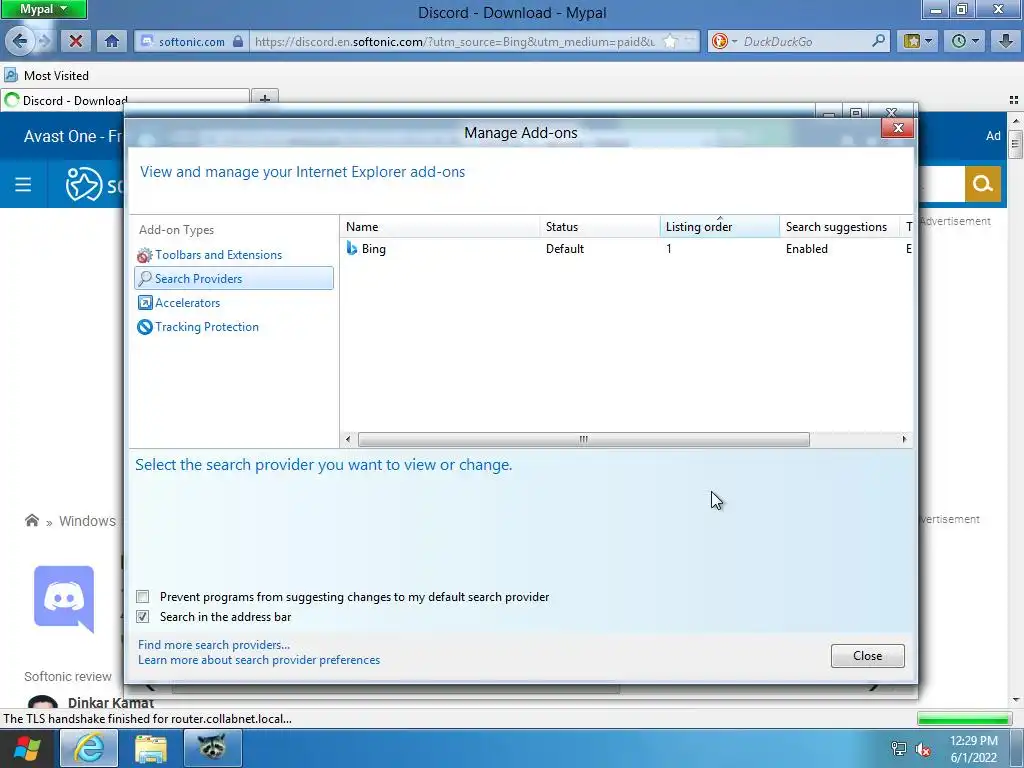Bookmark this page with the star icon
This screenshot has width=1024, height=768.
click(671, 41)
